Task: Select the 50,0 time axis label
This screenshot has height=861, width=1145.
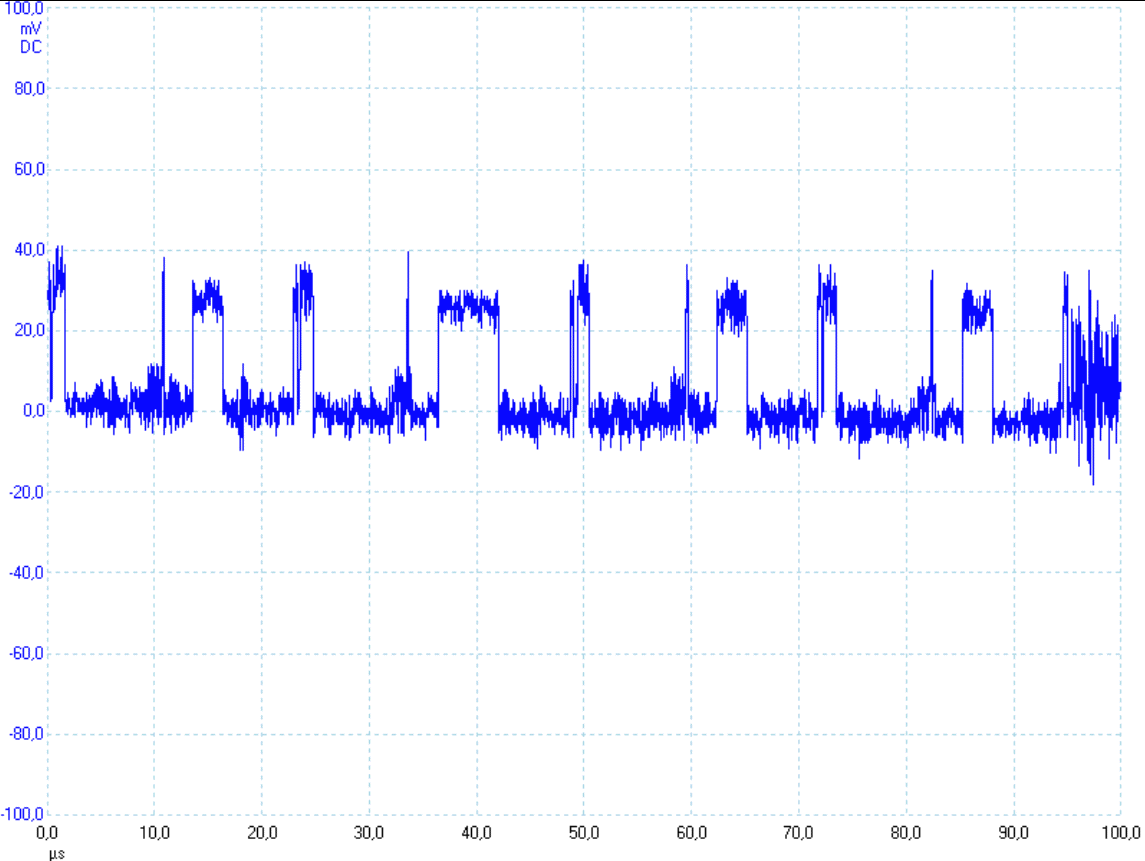Action: (584, 833)
